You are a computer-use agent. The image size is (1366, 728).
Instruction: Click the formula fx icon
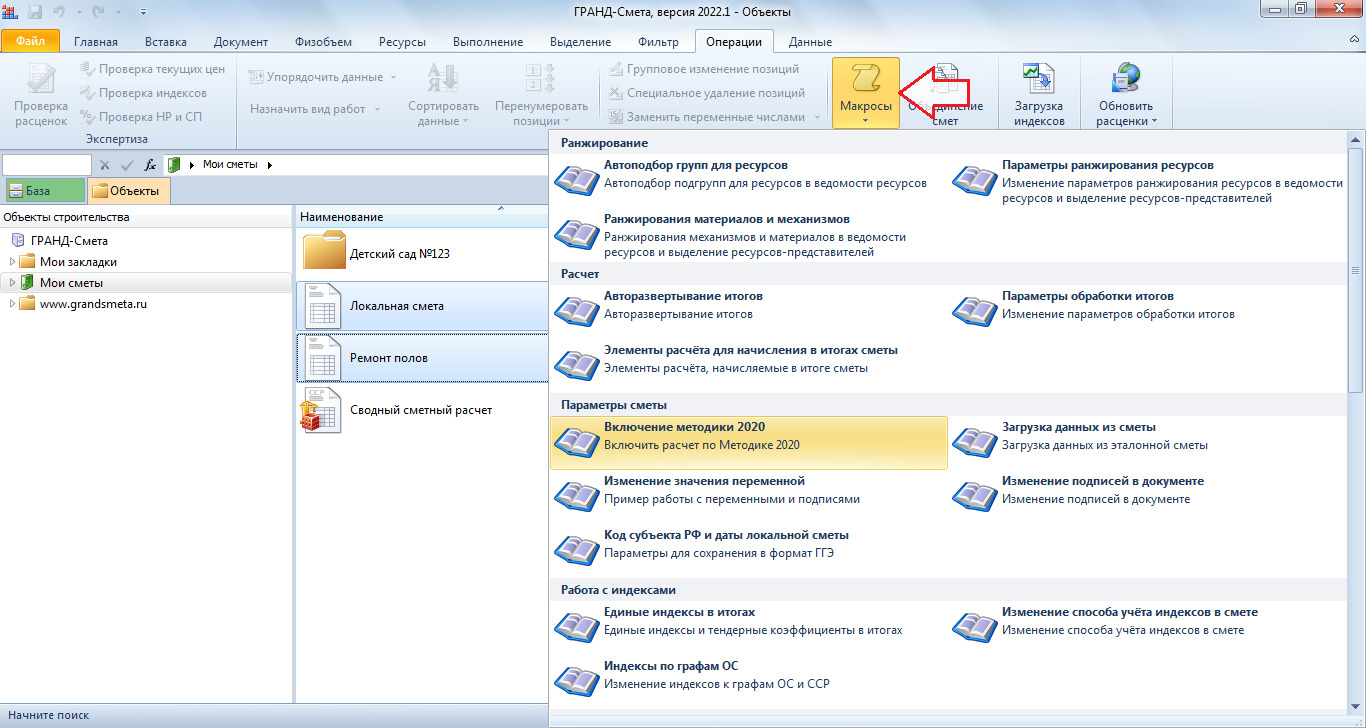151,164
